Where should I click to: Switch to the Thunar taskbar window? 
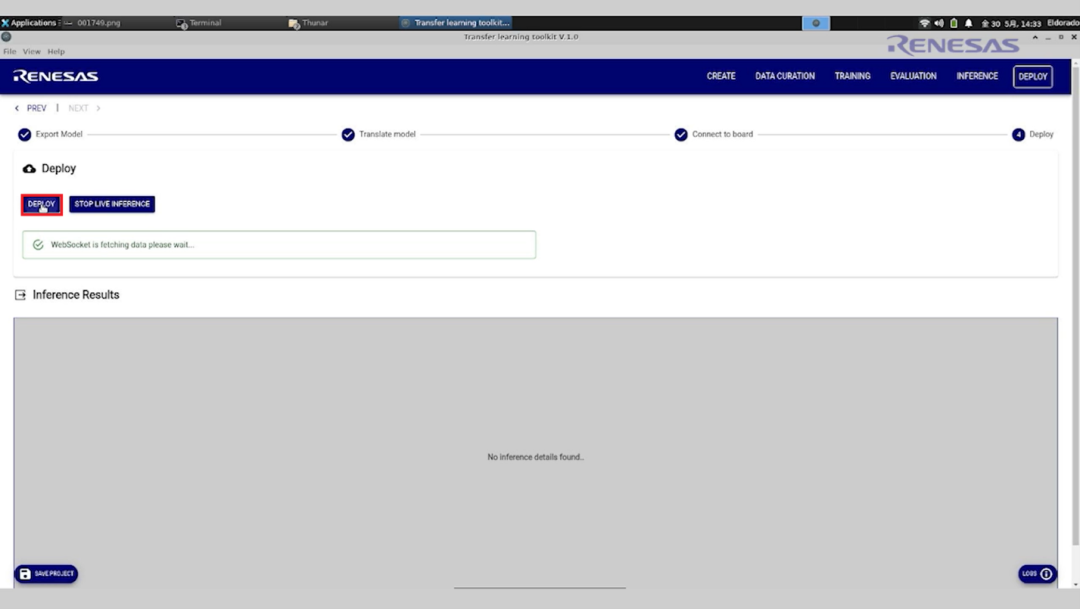point(315,23)
